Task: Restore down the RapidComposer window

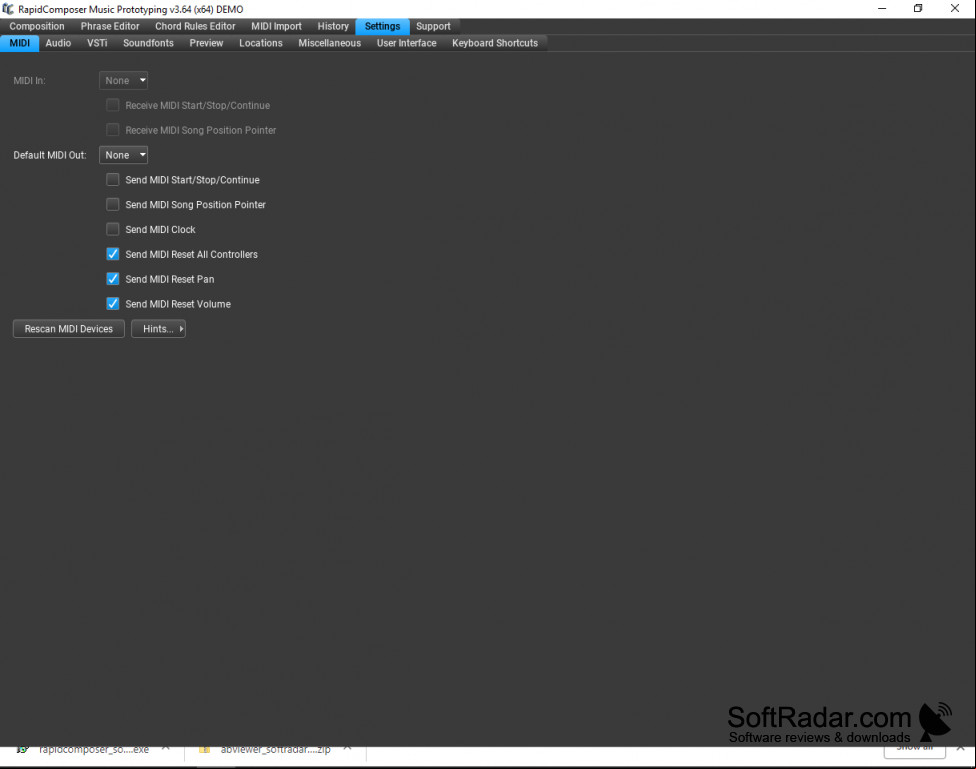Action: 918,9
